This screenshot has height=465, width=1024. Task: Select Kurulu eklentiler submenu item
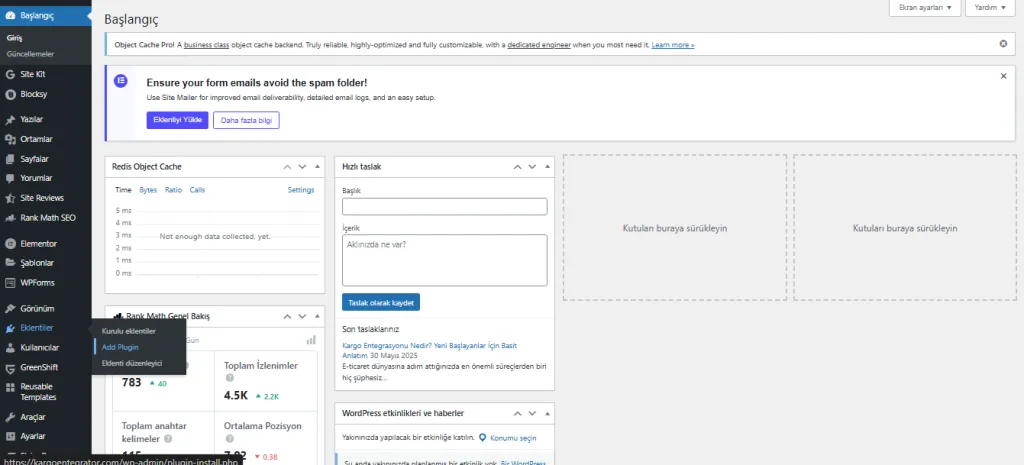pyautogui.click(x=129, y=331)
